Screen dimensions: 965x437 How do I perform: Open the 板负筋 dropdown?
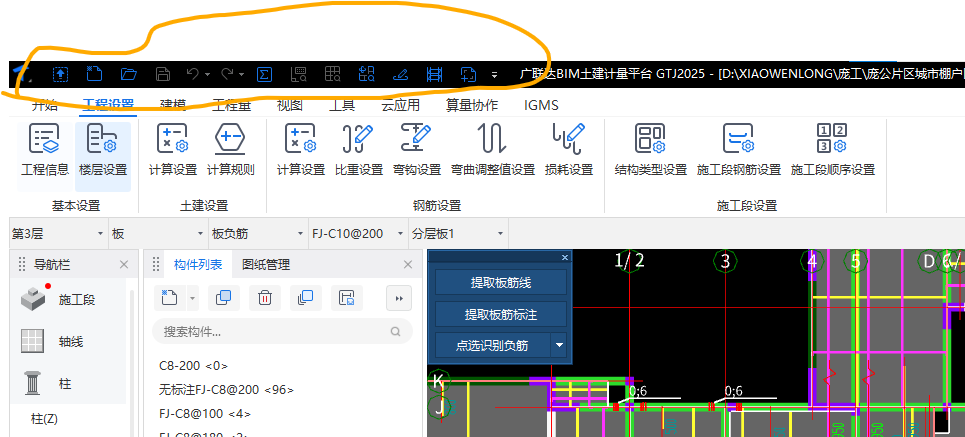click(x=258, y=233)
